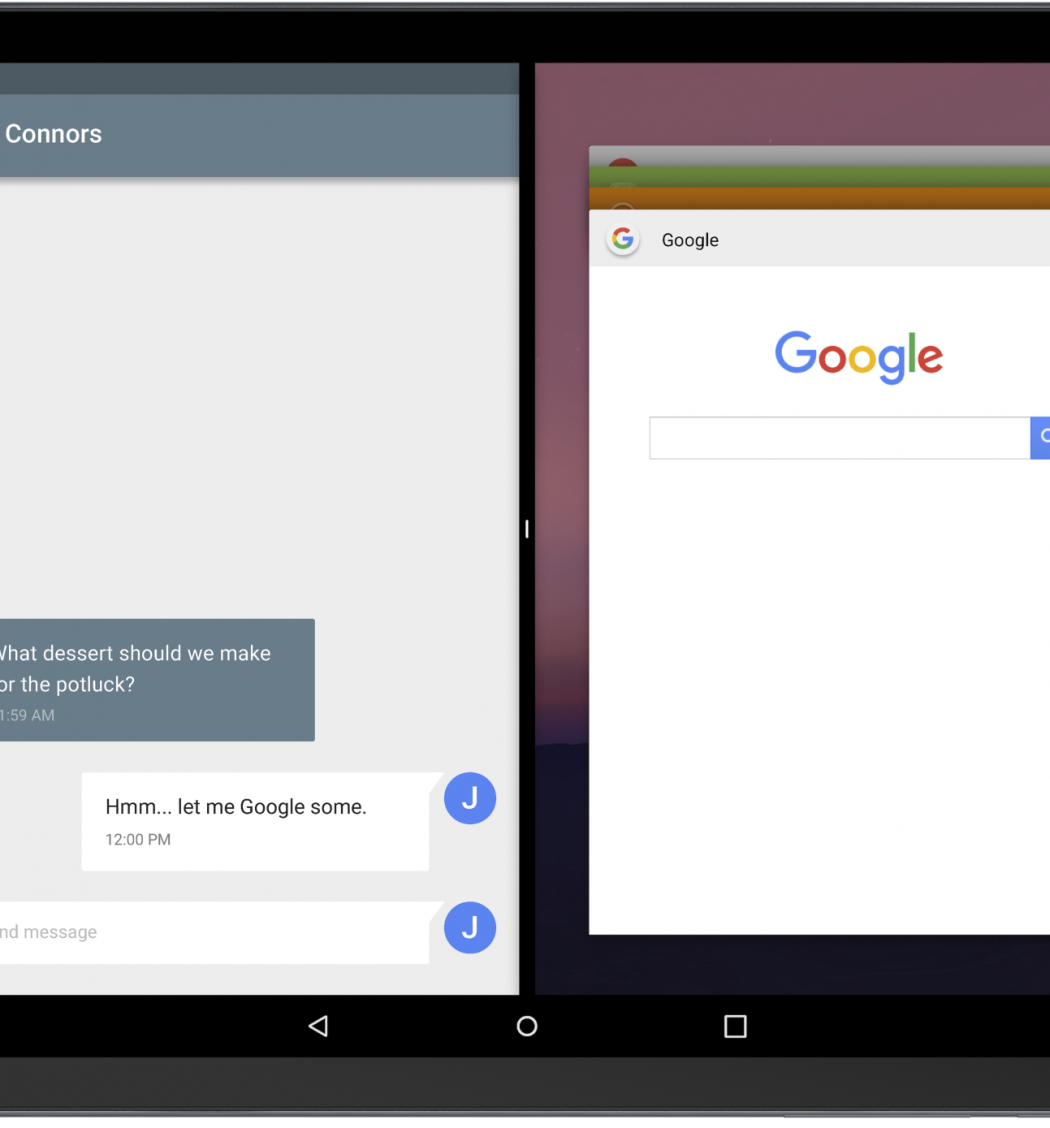
Task: Tap the J avatar next to 'Hmm... let me Google some.'
Action: pyautogui.click(x=470, y=798)
